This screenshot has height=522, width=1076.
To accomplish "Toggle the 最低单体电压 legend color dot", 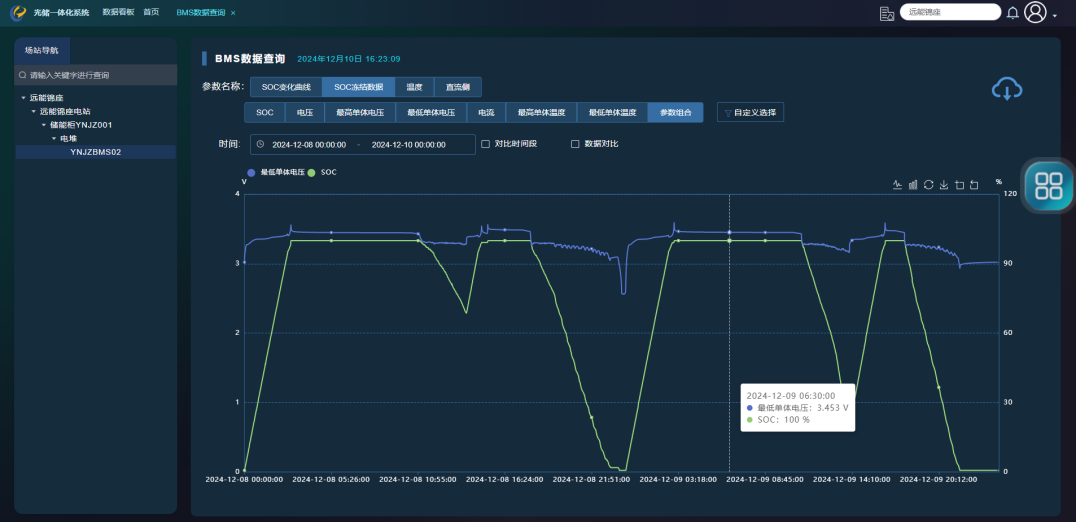I will click(x=252, y=172).
